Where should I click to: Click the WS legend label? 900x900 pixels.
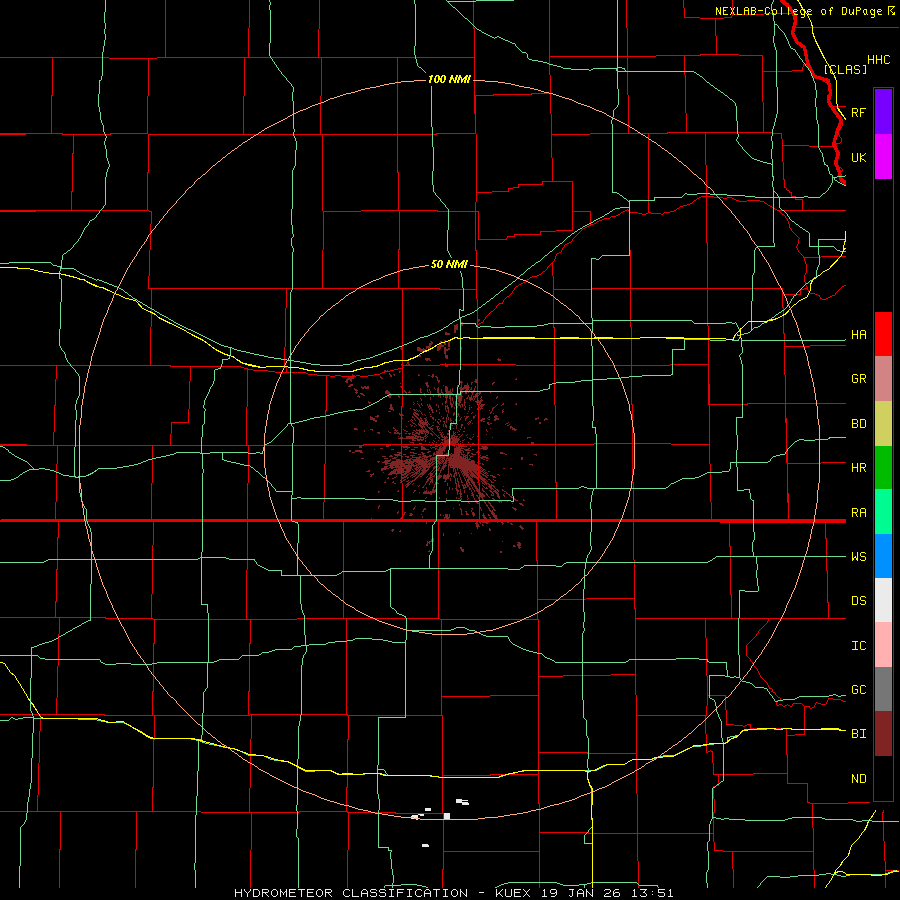pyautogui.click(x=859, y=557)
